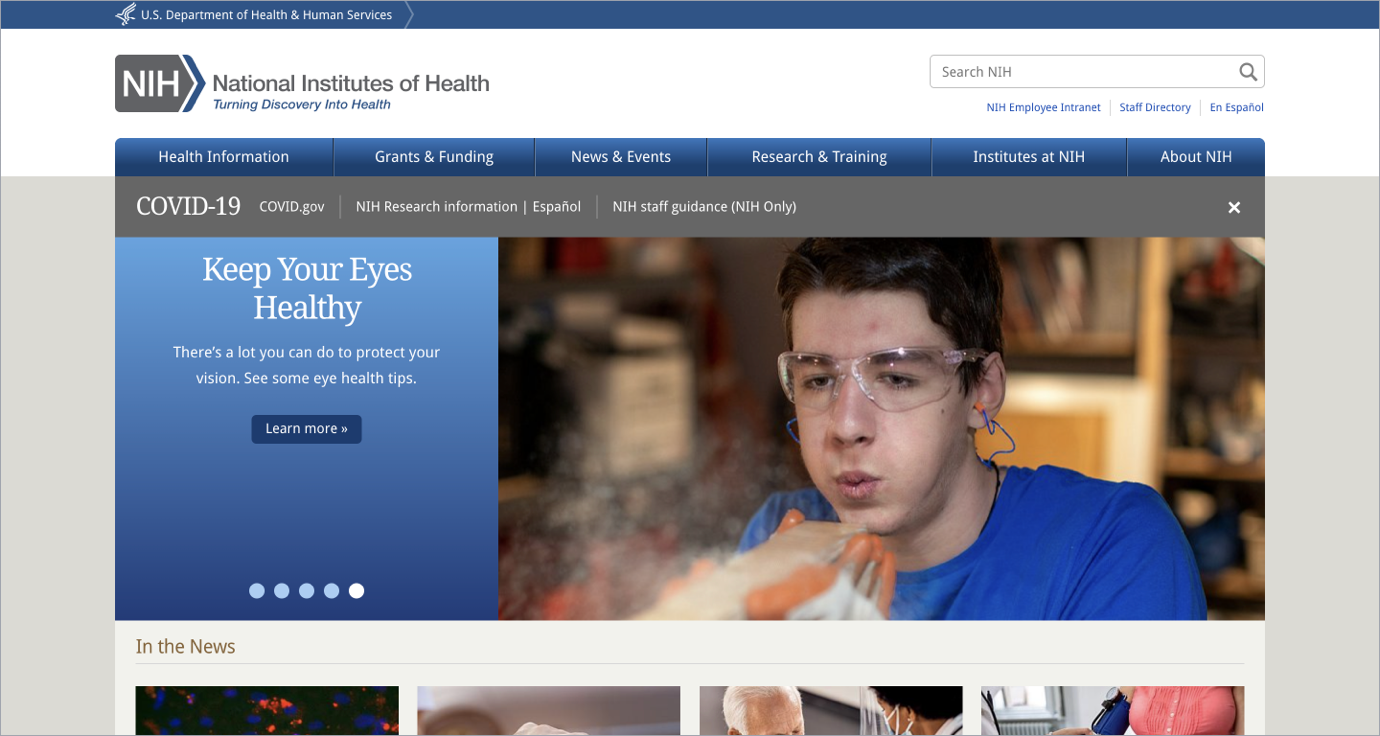Viewport: 1380px width, 736px height.
Task: Open the Health Information menu
Action: [x=224, y=157]
